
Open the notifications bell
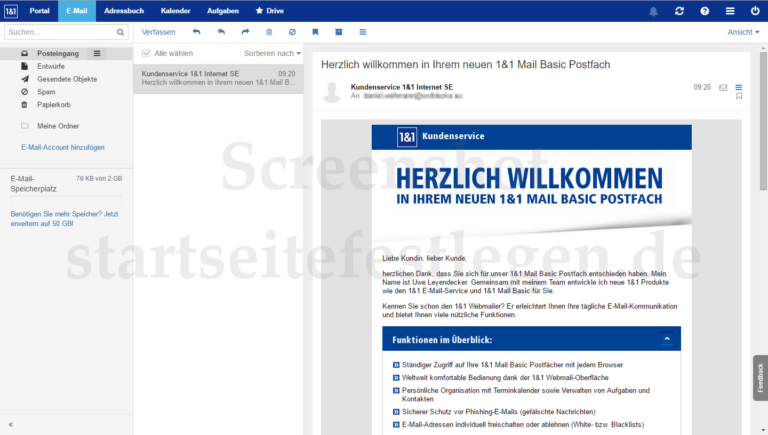(x=653, y=11)
